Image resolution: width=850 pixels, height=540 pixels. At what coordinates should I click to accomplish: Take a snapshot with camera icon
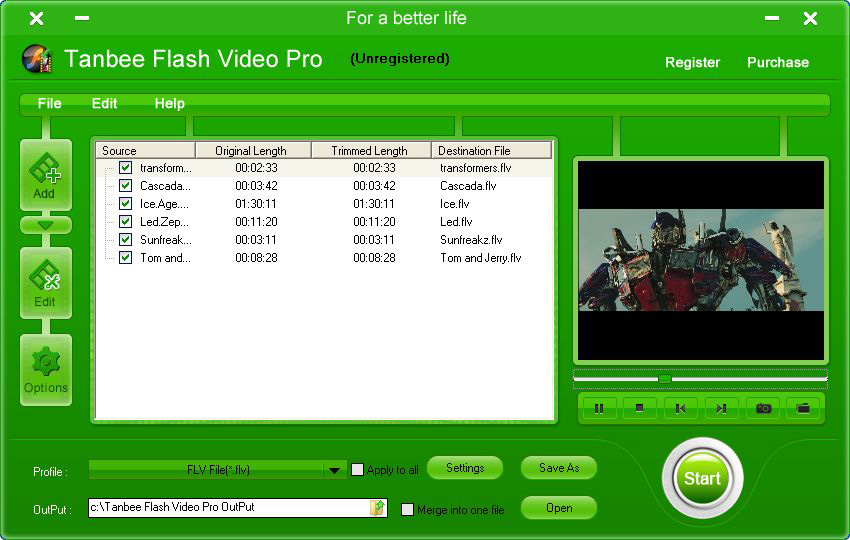coord(763,408)
